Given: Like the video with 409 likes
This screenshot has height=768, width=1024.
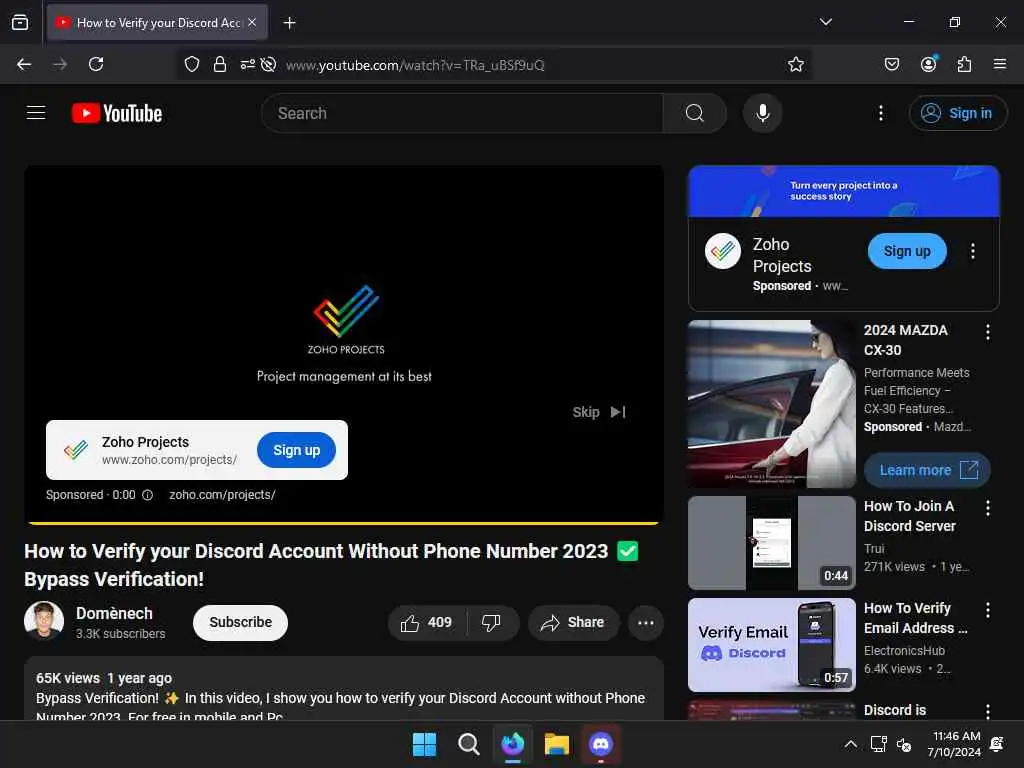Looking at the screenshot, I should coord(427,622).
